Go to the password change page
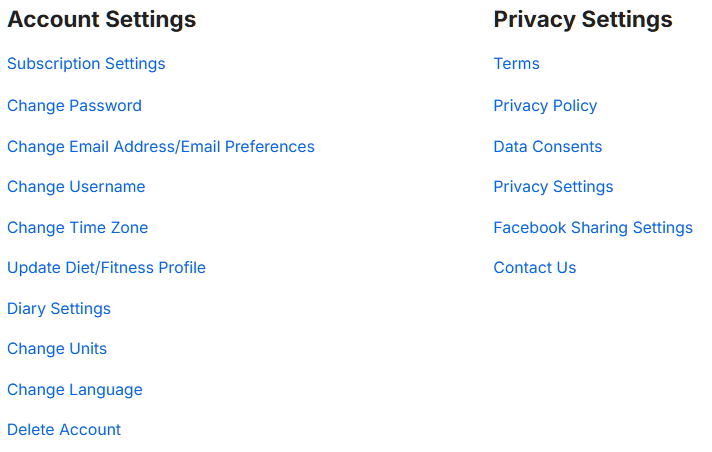 74,106
